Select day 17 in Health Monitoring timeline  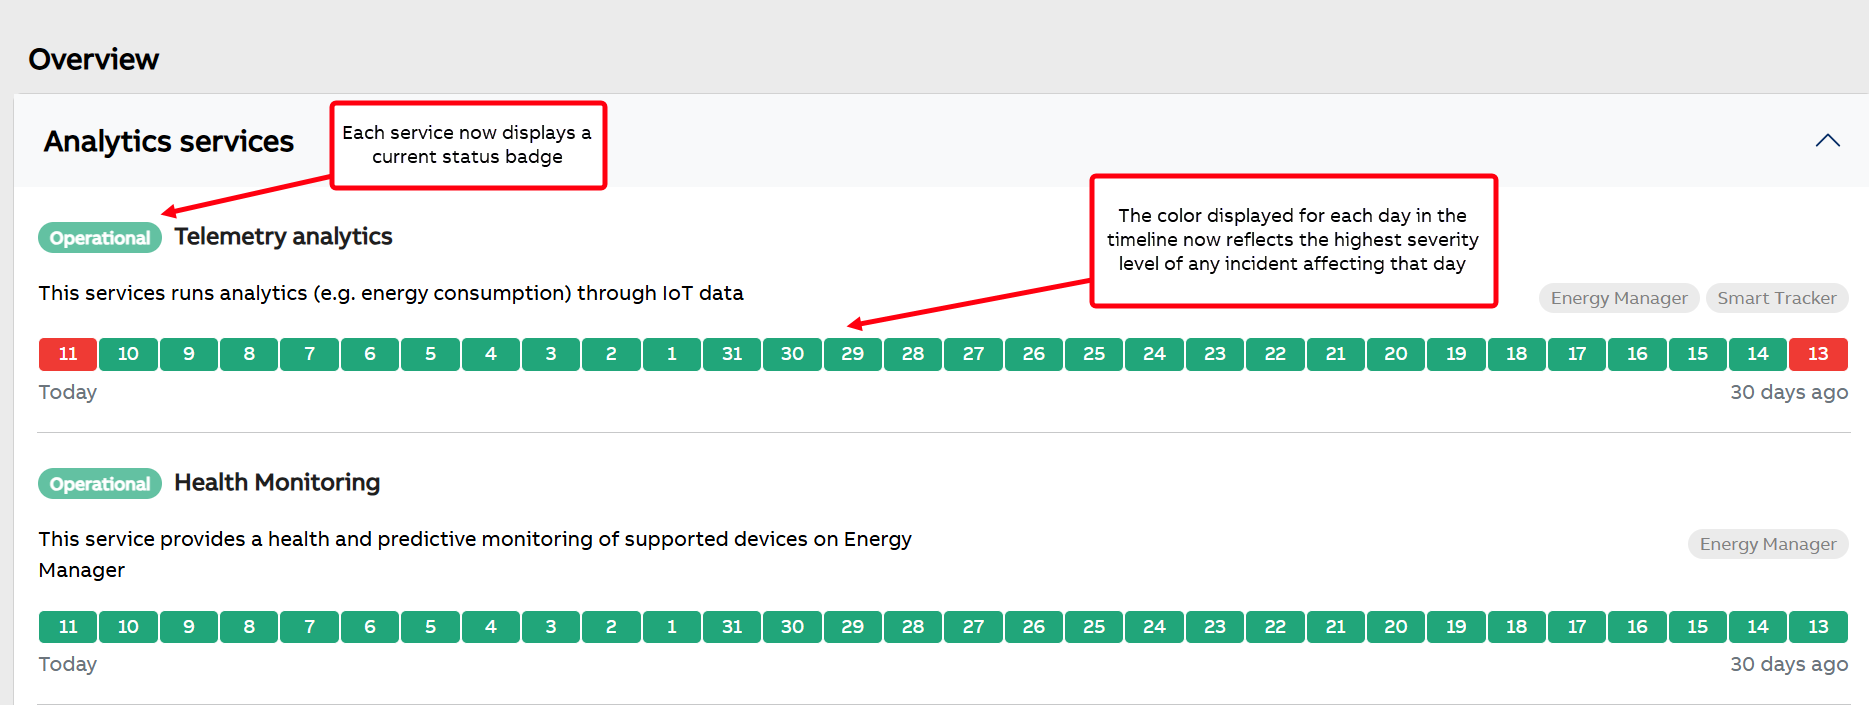[x=1577, y=627]
